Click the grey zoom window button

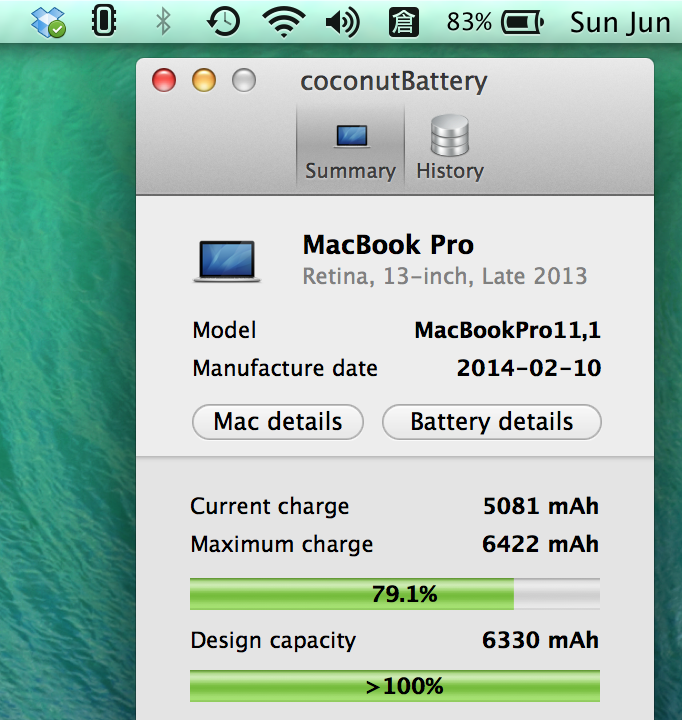244,80
